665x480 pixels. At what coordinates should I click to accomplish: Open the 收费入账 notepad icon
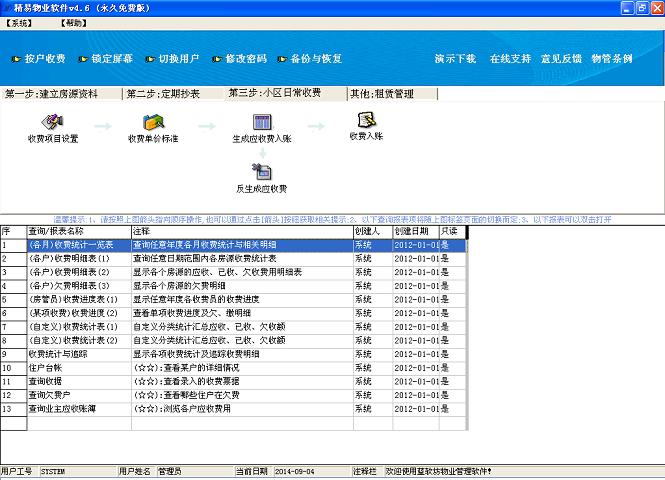point(366,120)
